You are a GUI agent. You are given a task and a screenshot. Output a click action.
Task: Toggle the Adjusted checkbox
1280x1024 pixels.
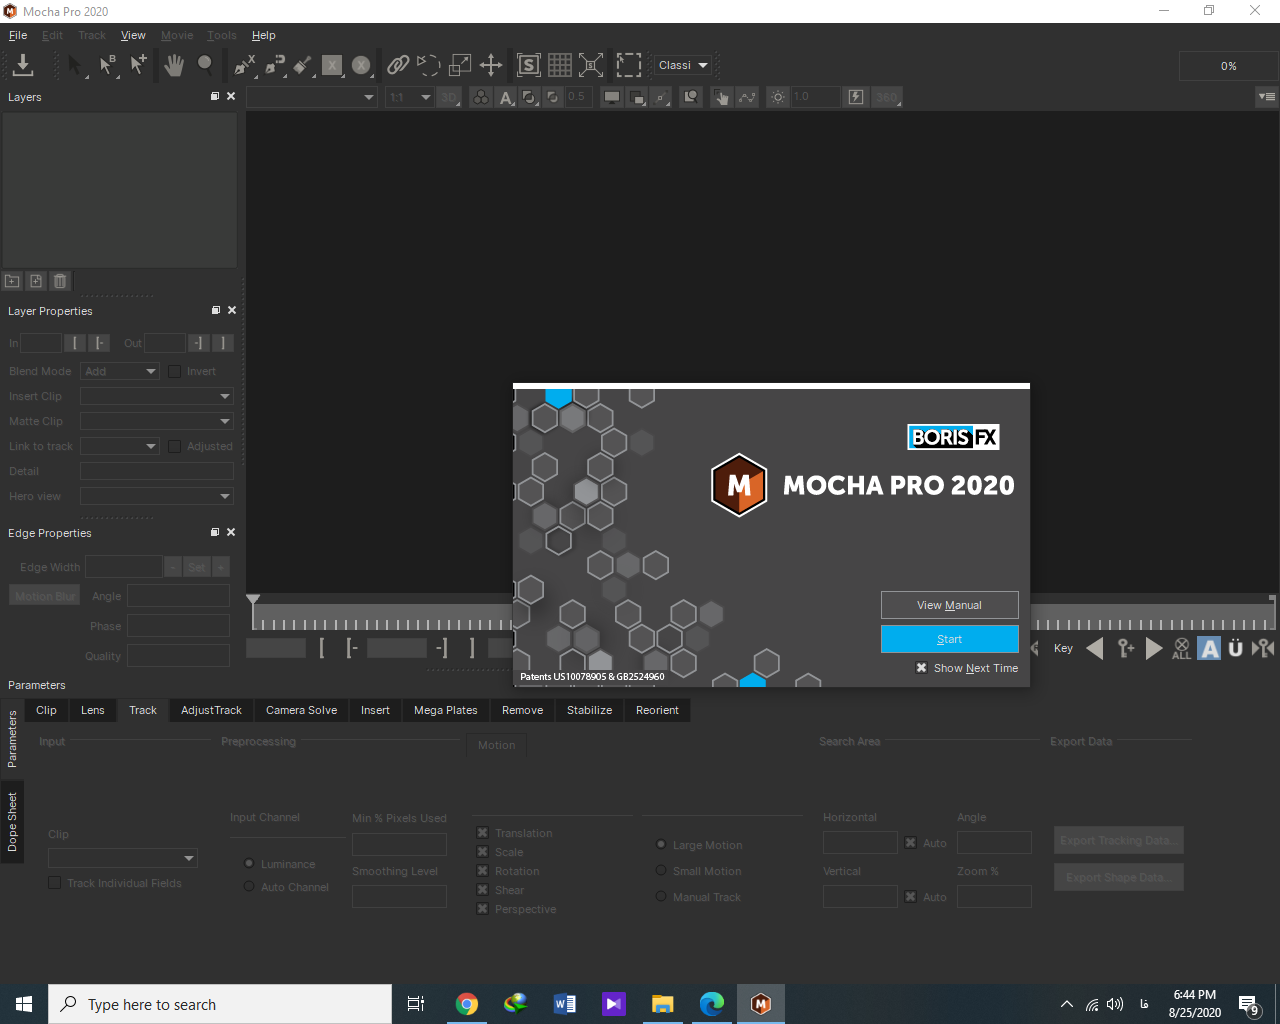click(x=175, y=446)
